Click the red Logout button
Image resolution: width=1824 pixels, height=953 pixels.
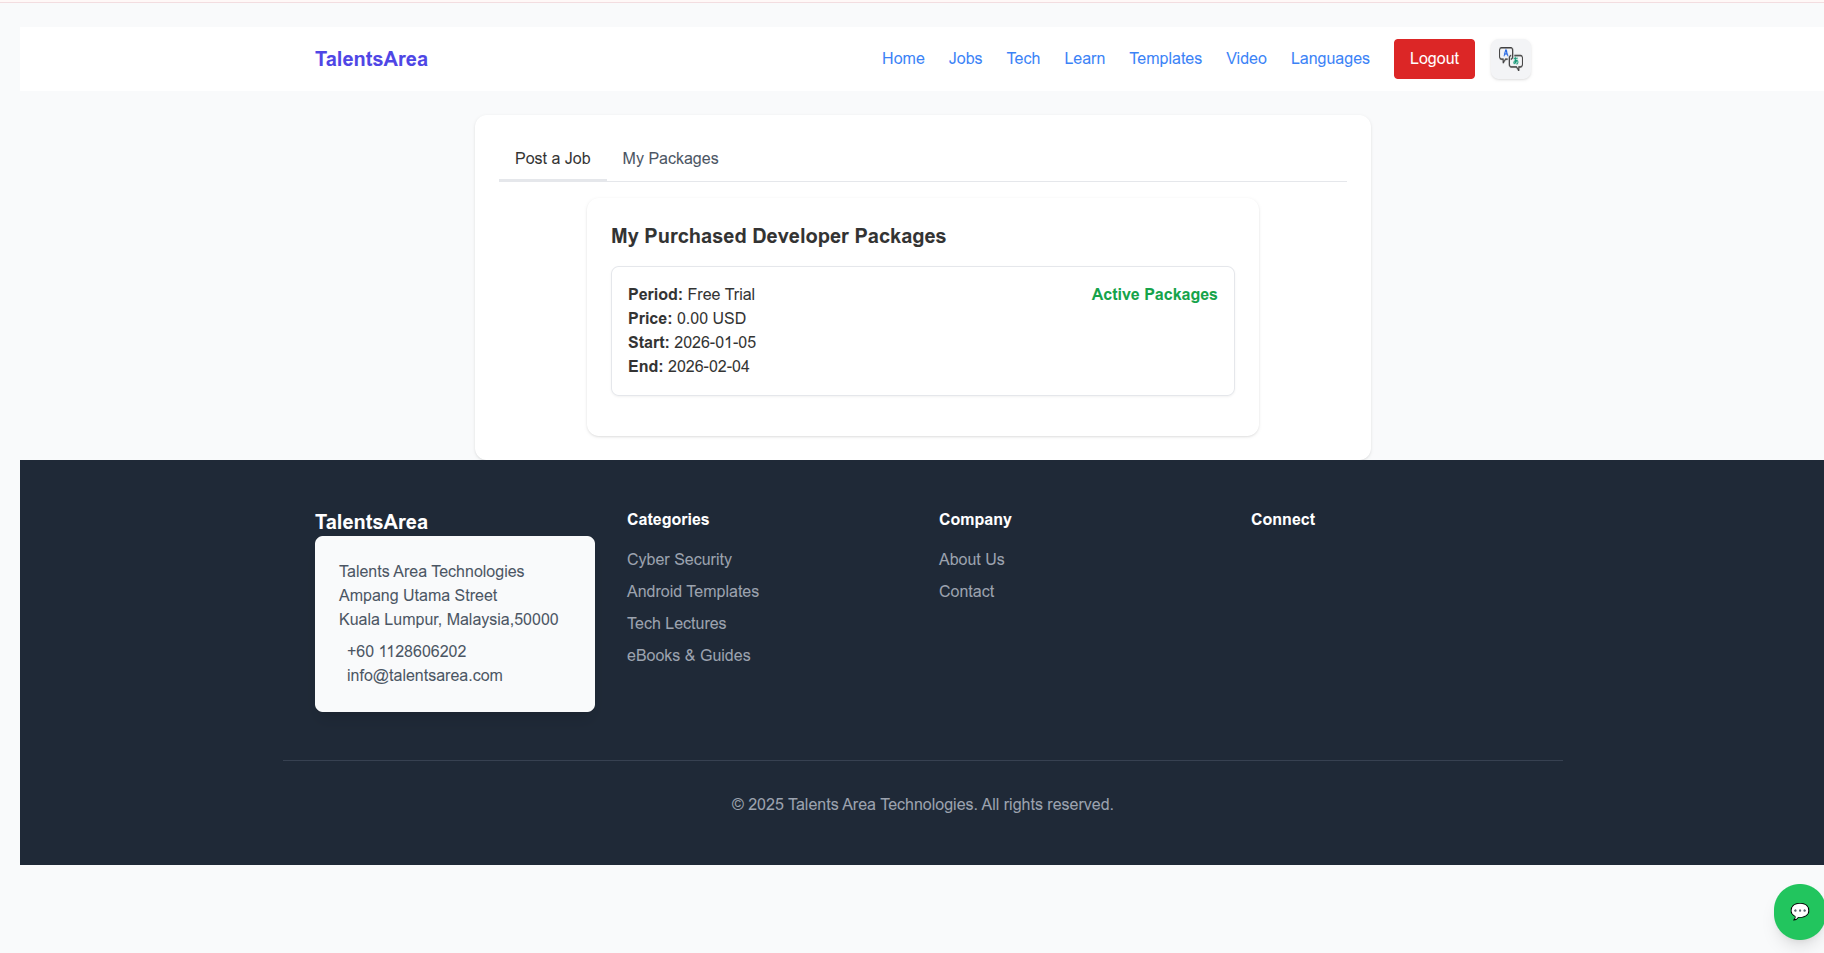tap(1433, 59)
